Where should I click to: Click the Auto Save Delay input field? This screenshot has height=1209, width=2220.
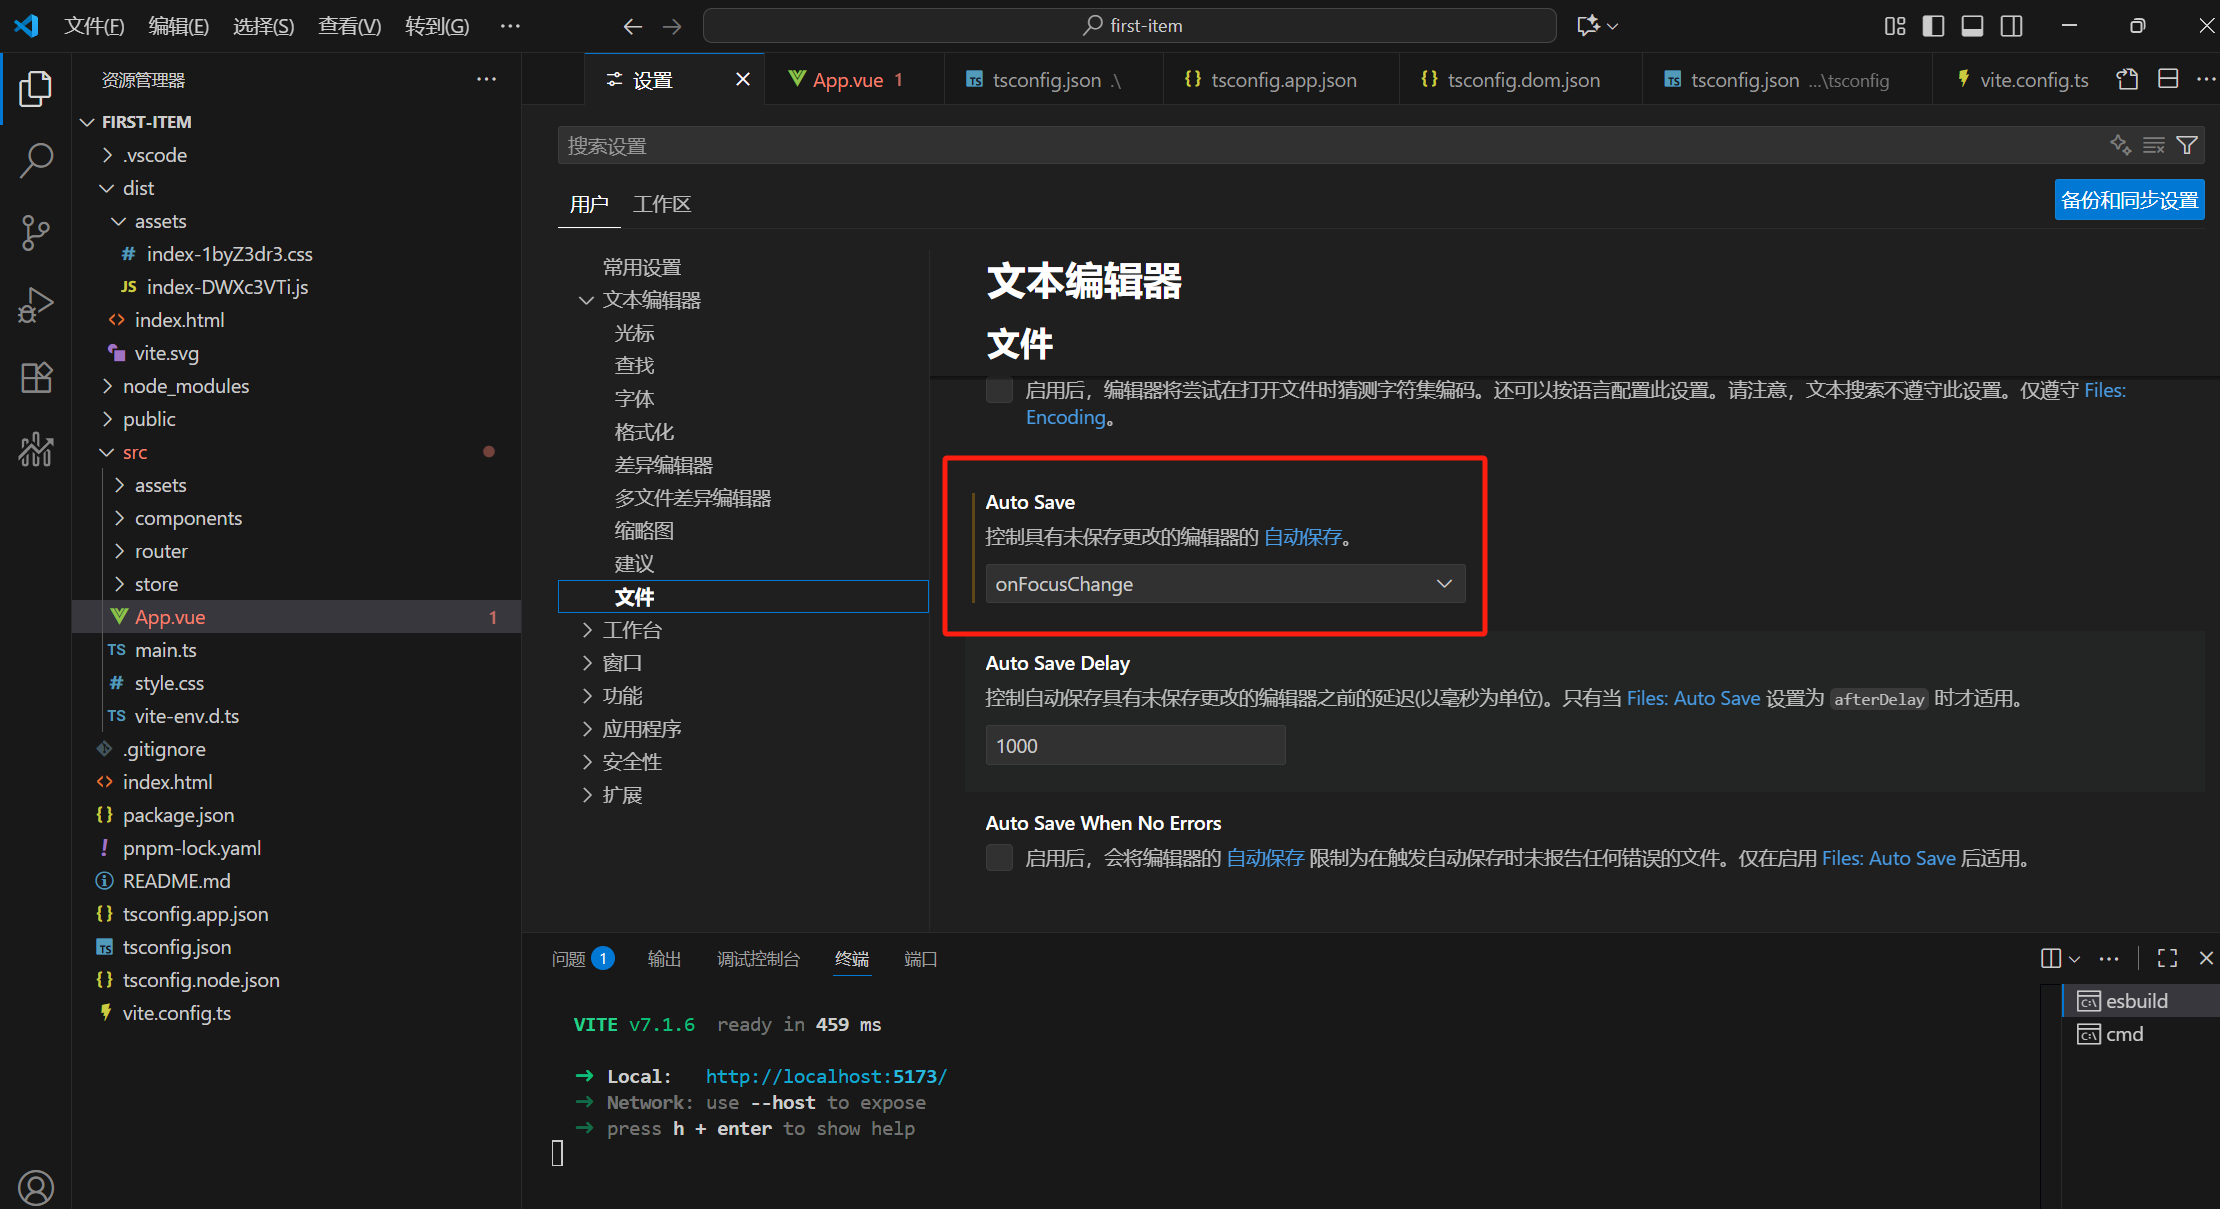click(x=1135, y=745)
